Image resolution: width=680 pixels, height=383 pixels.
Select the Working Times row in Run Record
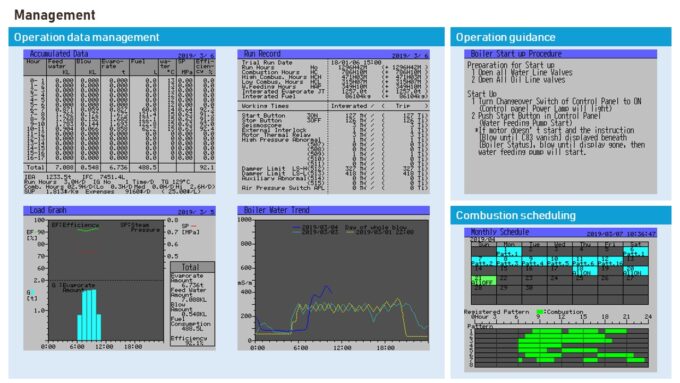click(x=333, y=106)
